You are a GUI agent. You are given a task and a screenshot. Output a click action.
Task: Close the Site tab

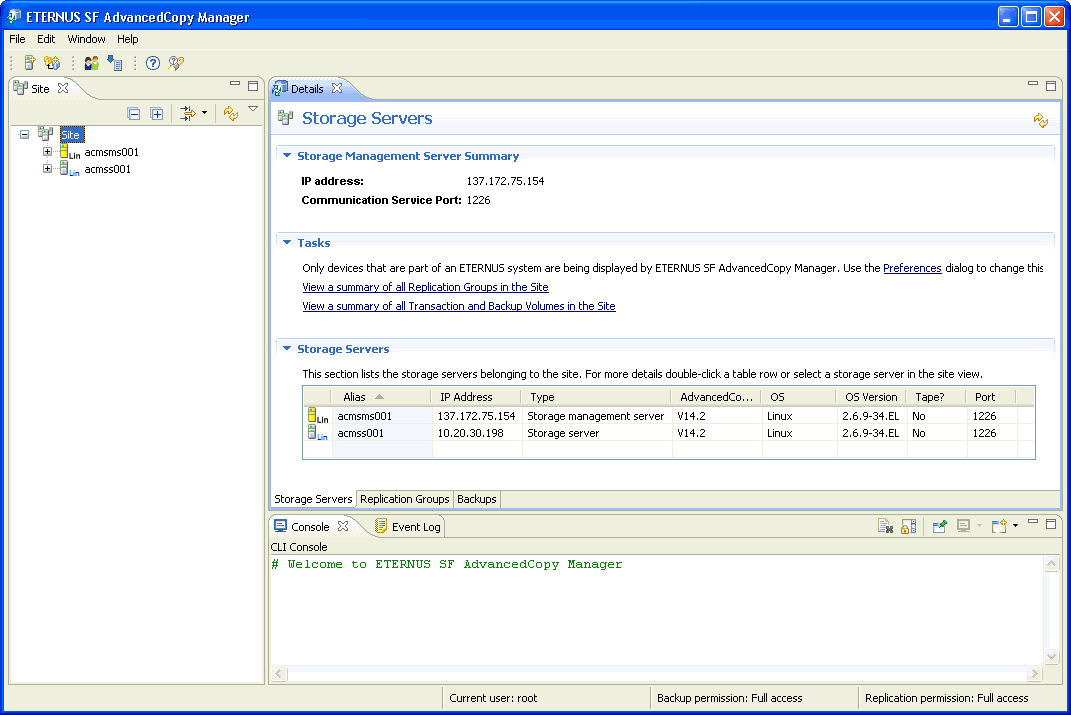point(63,88)
